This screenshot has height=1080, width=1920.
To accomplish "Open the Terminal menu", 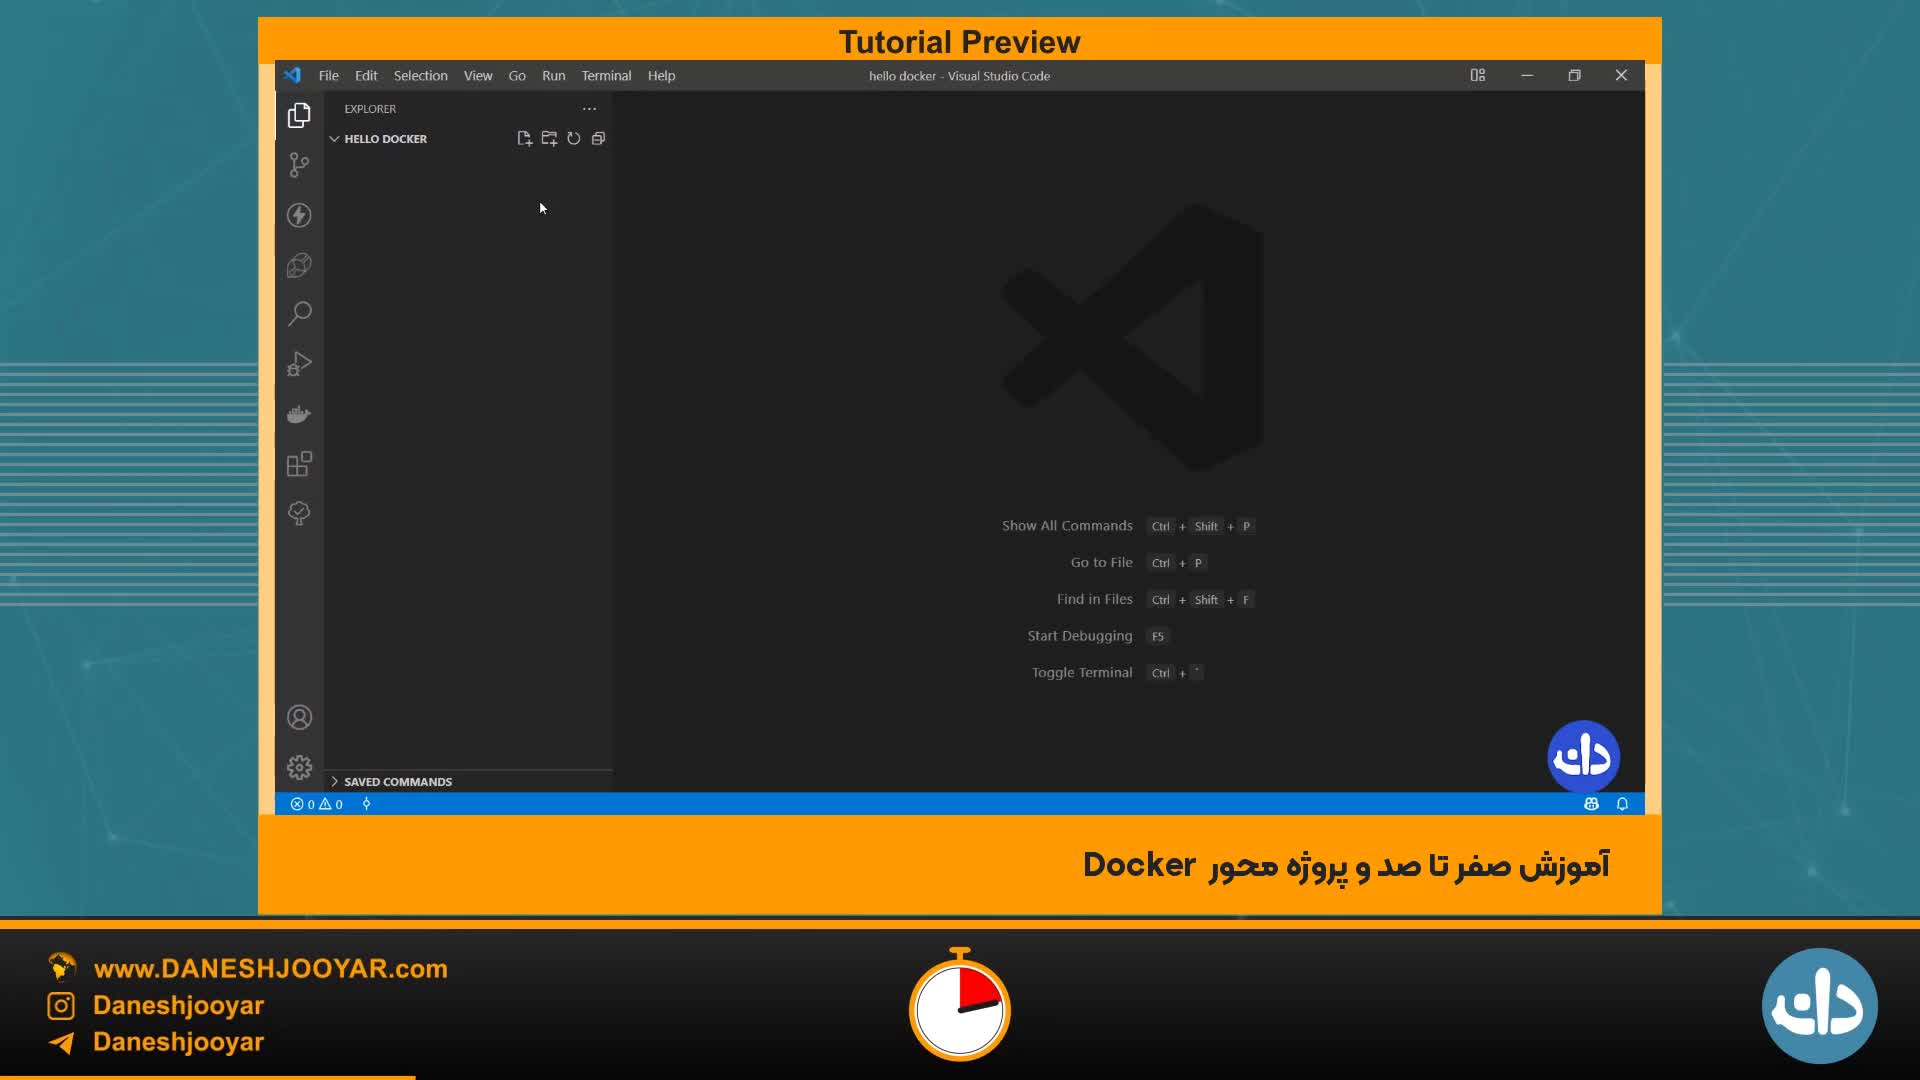I will (x=606, y=76).
